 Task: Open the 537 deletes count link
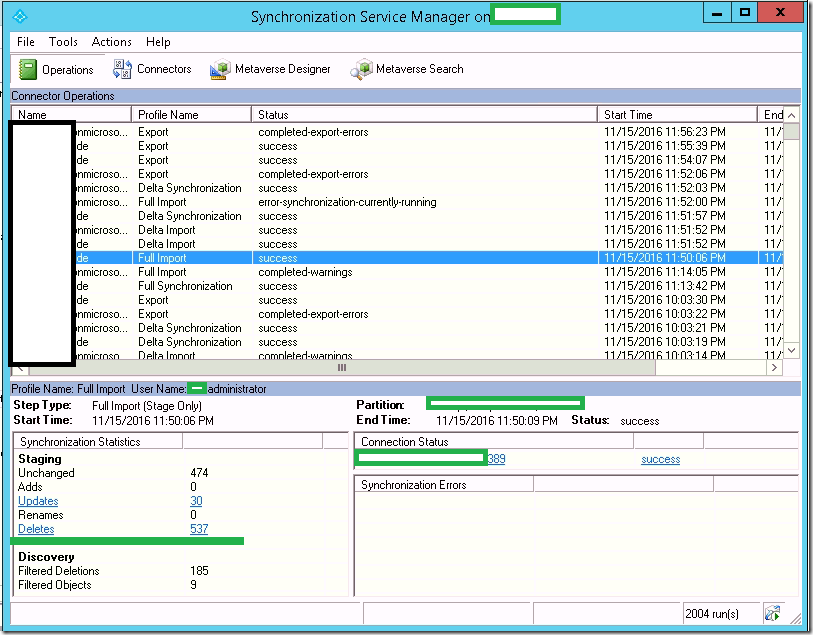pos(199,529)
